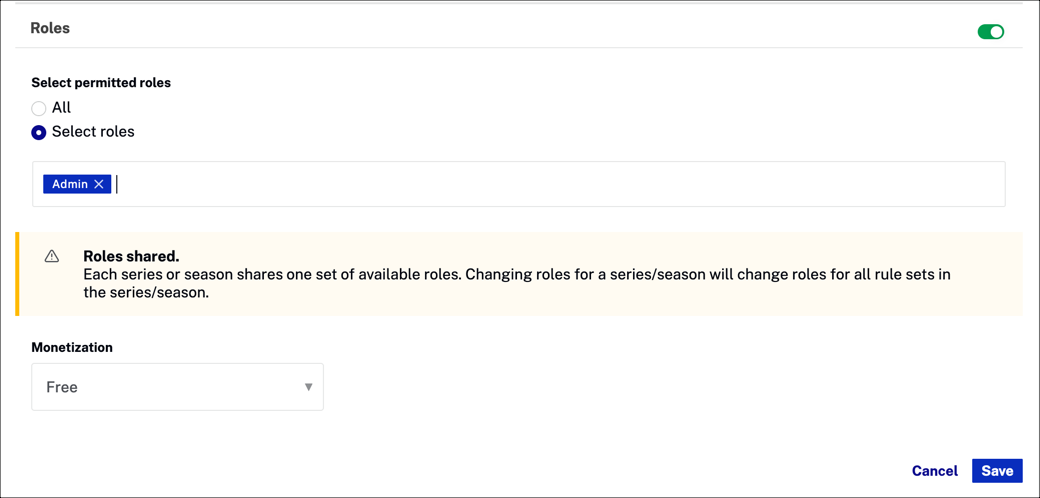
Task: Click the "All" option text label
Action: tap(61, 107)
